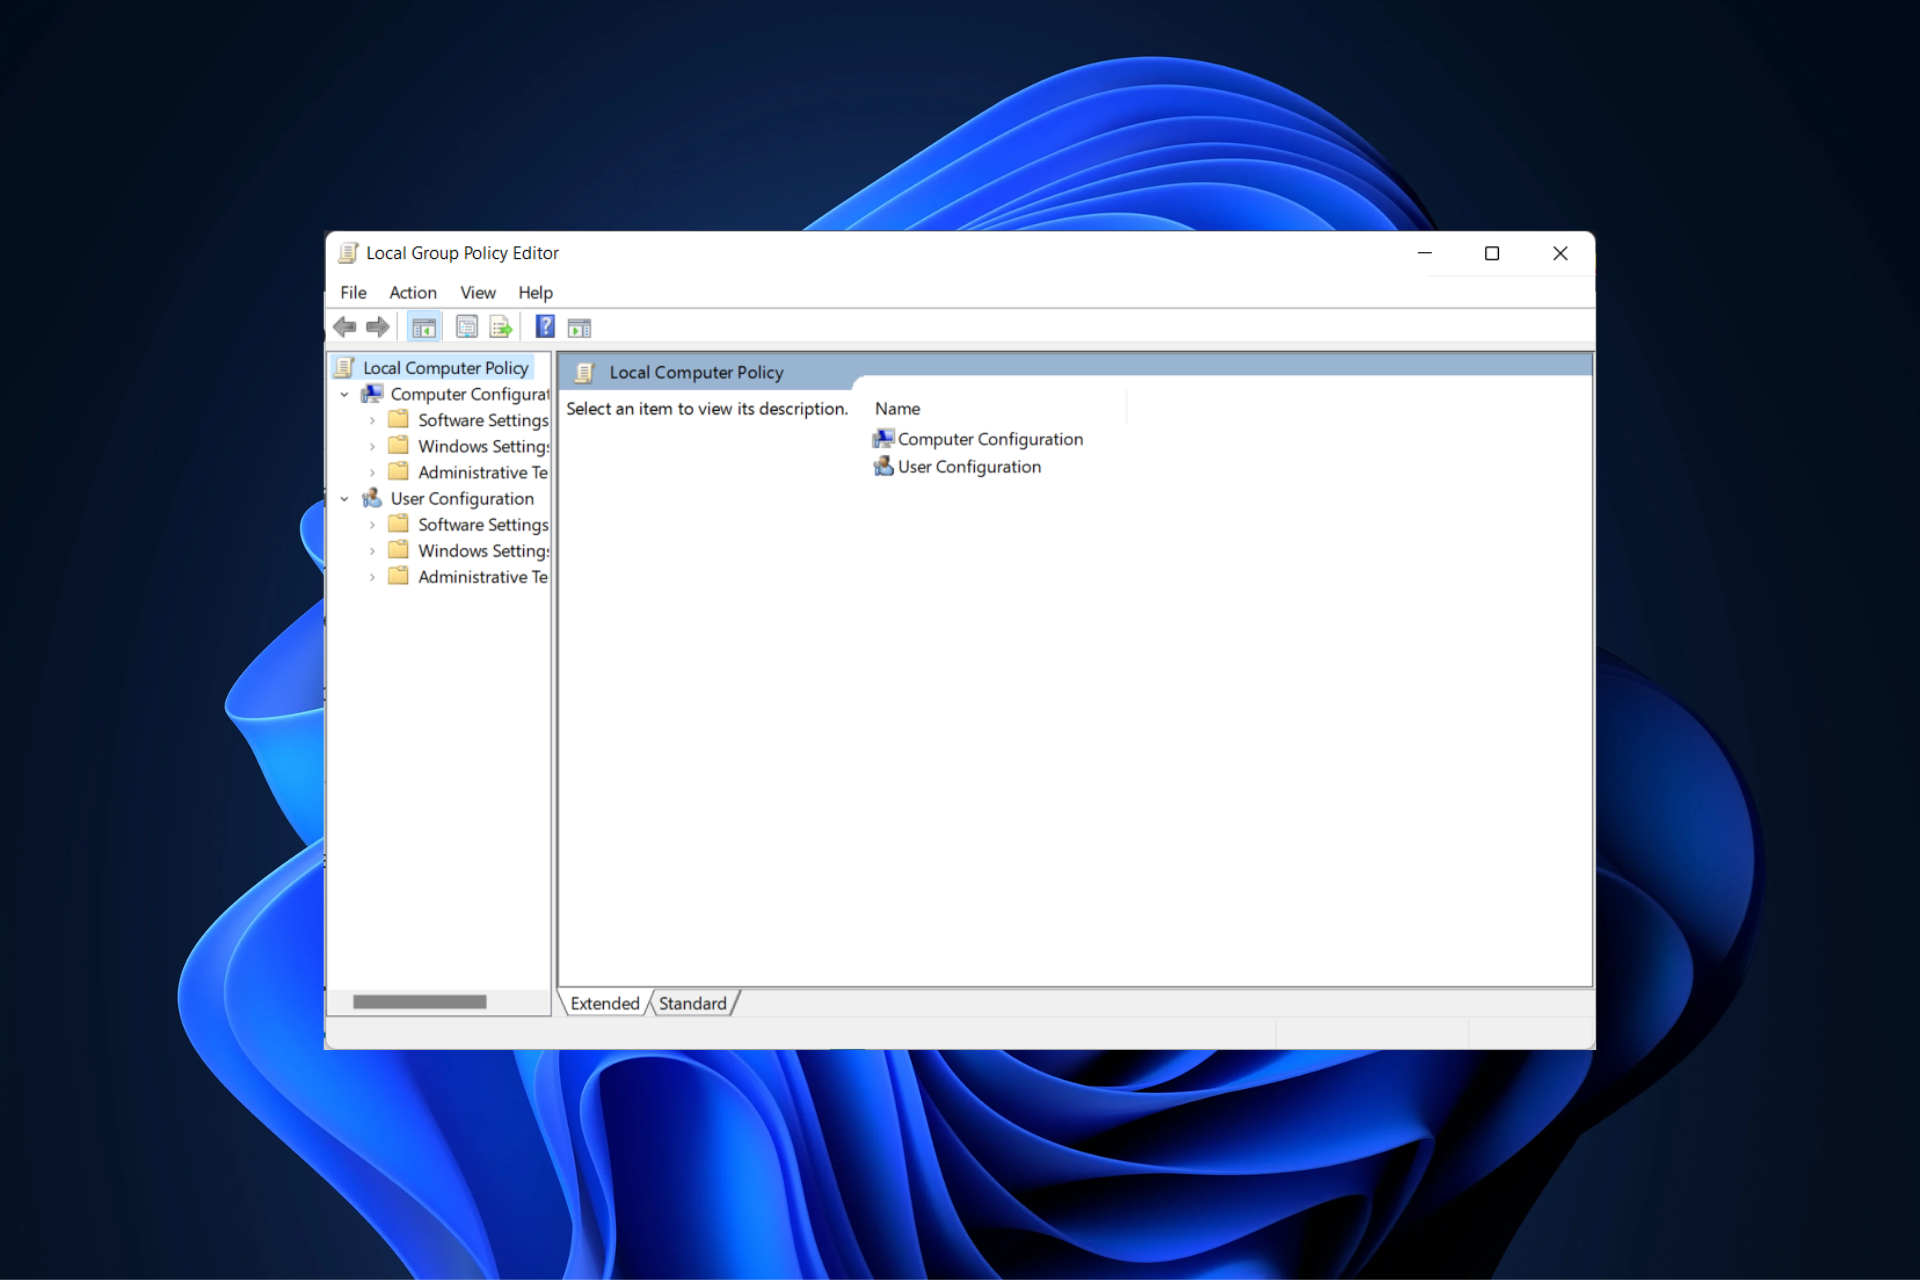Viewport: 1920px width, 1280px height.
Task: Expand Administrative Templates under Computer Configuration
Action: click(x=372, y=473)
